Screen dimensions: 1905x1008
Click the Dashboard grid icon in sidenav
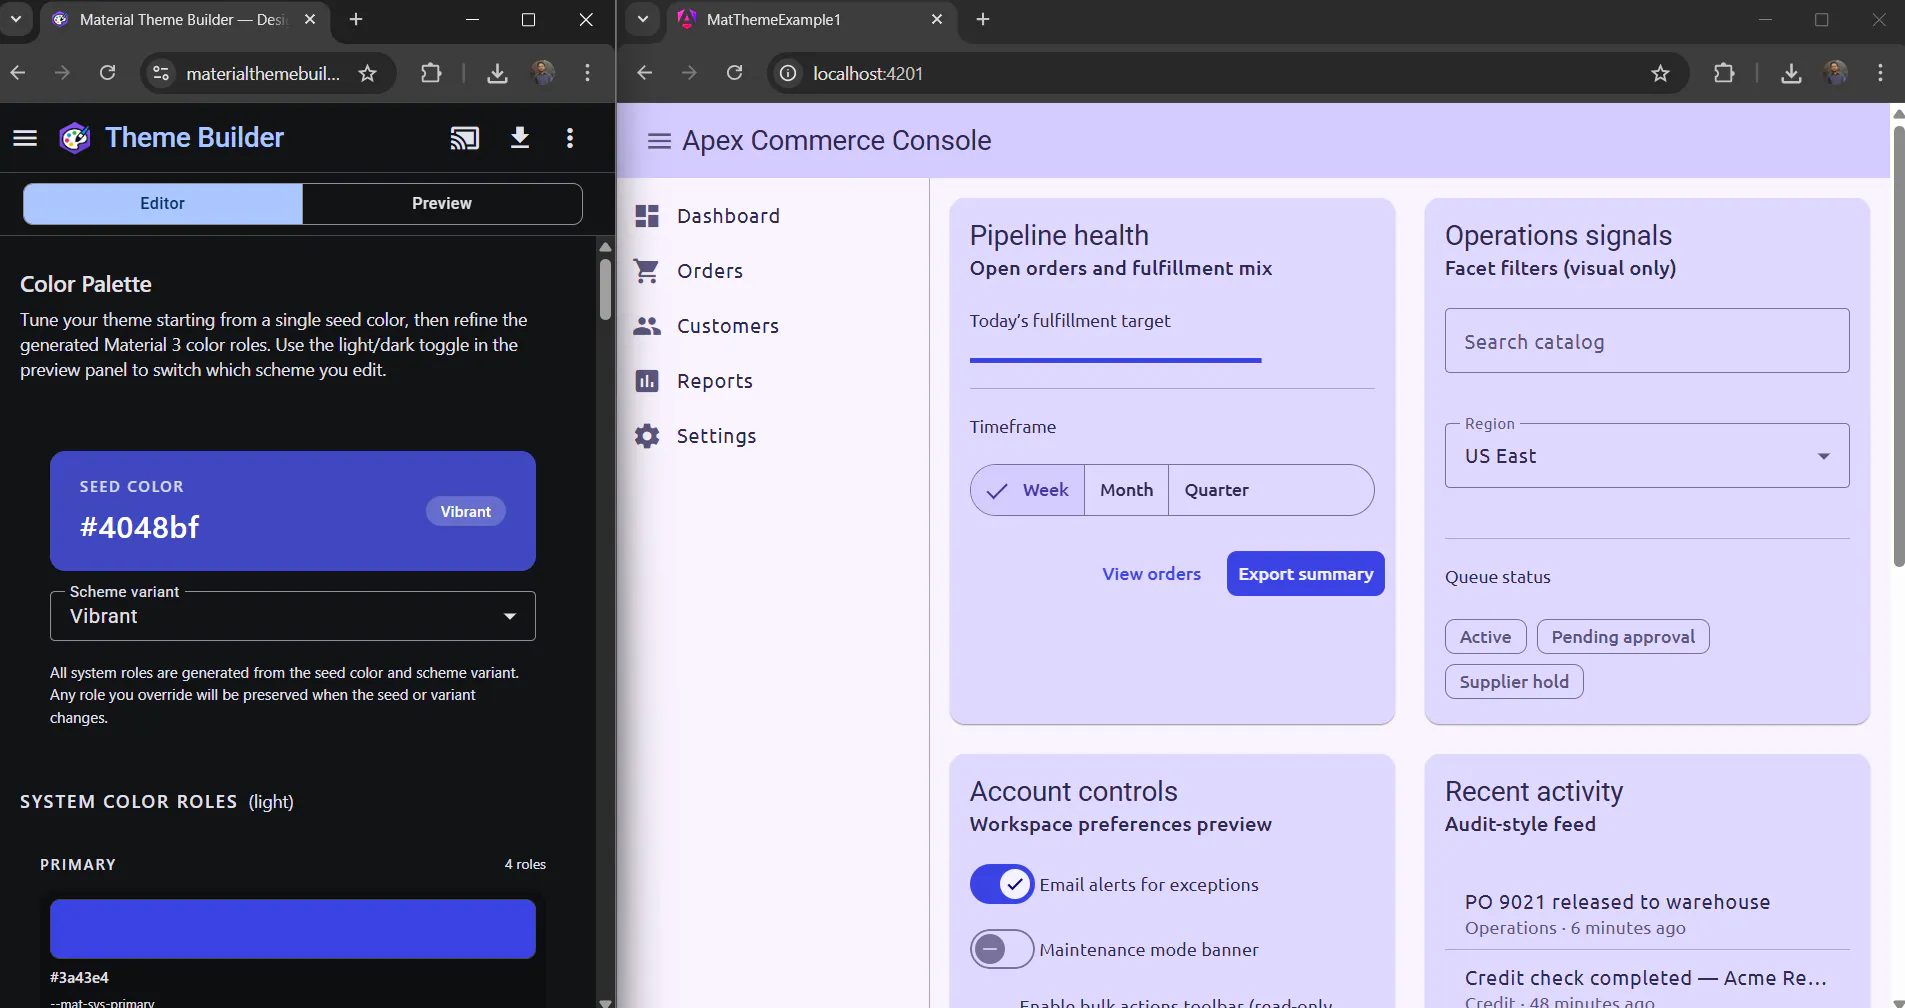pos(647,216)
